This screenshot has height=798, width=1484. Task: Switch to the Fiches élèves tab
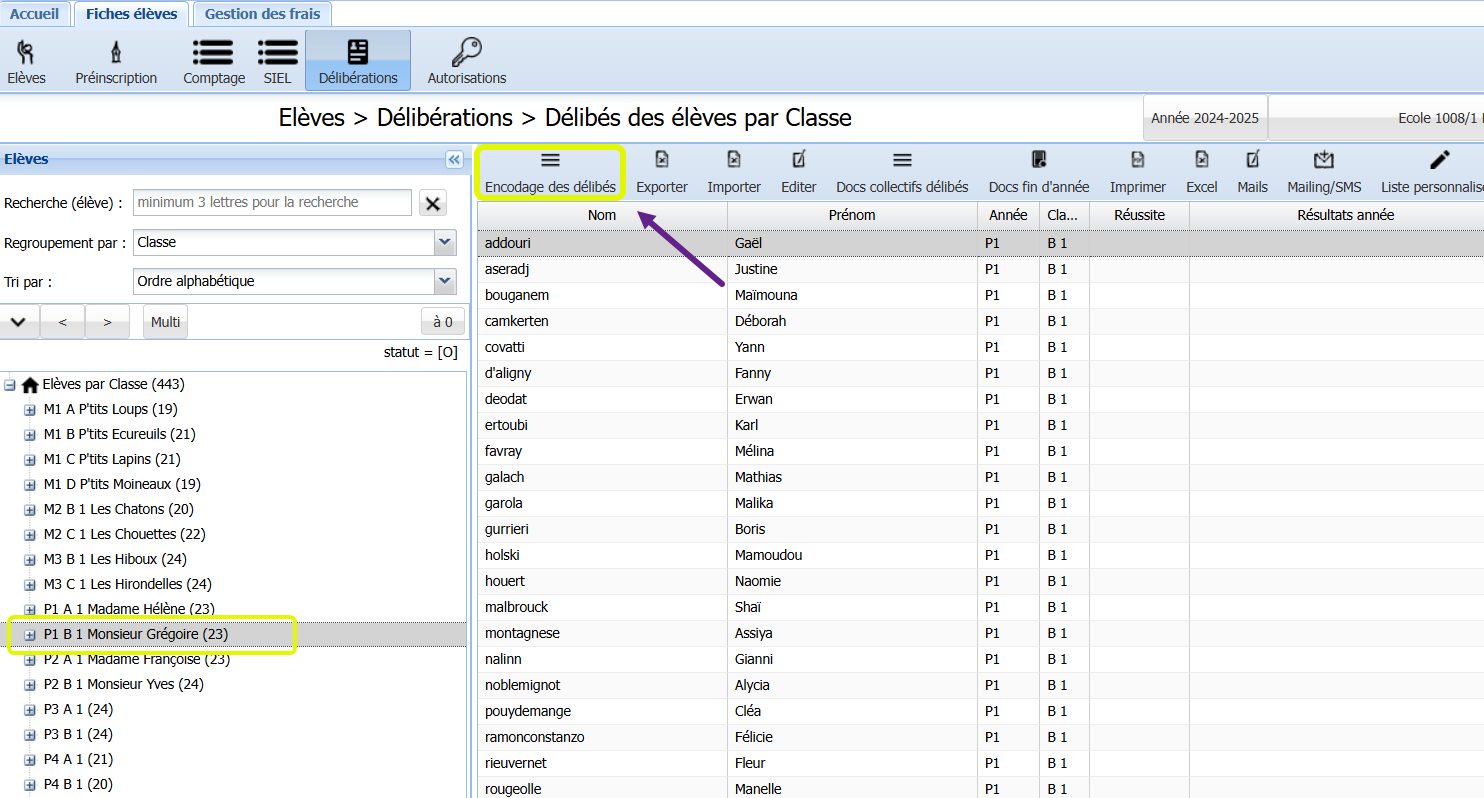(x=131, y=14)
